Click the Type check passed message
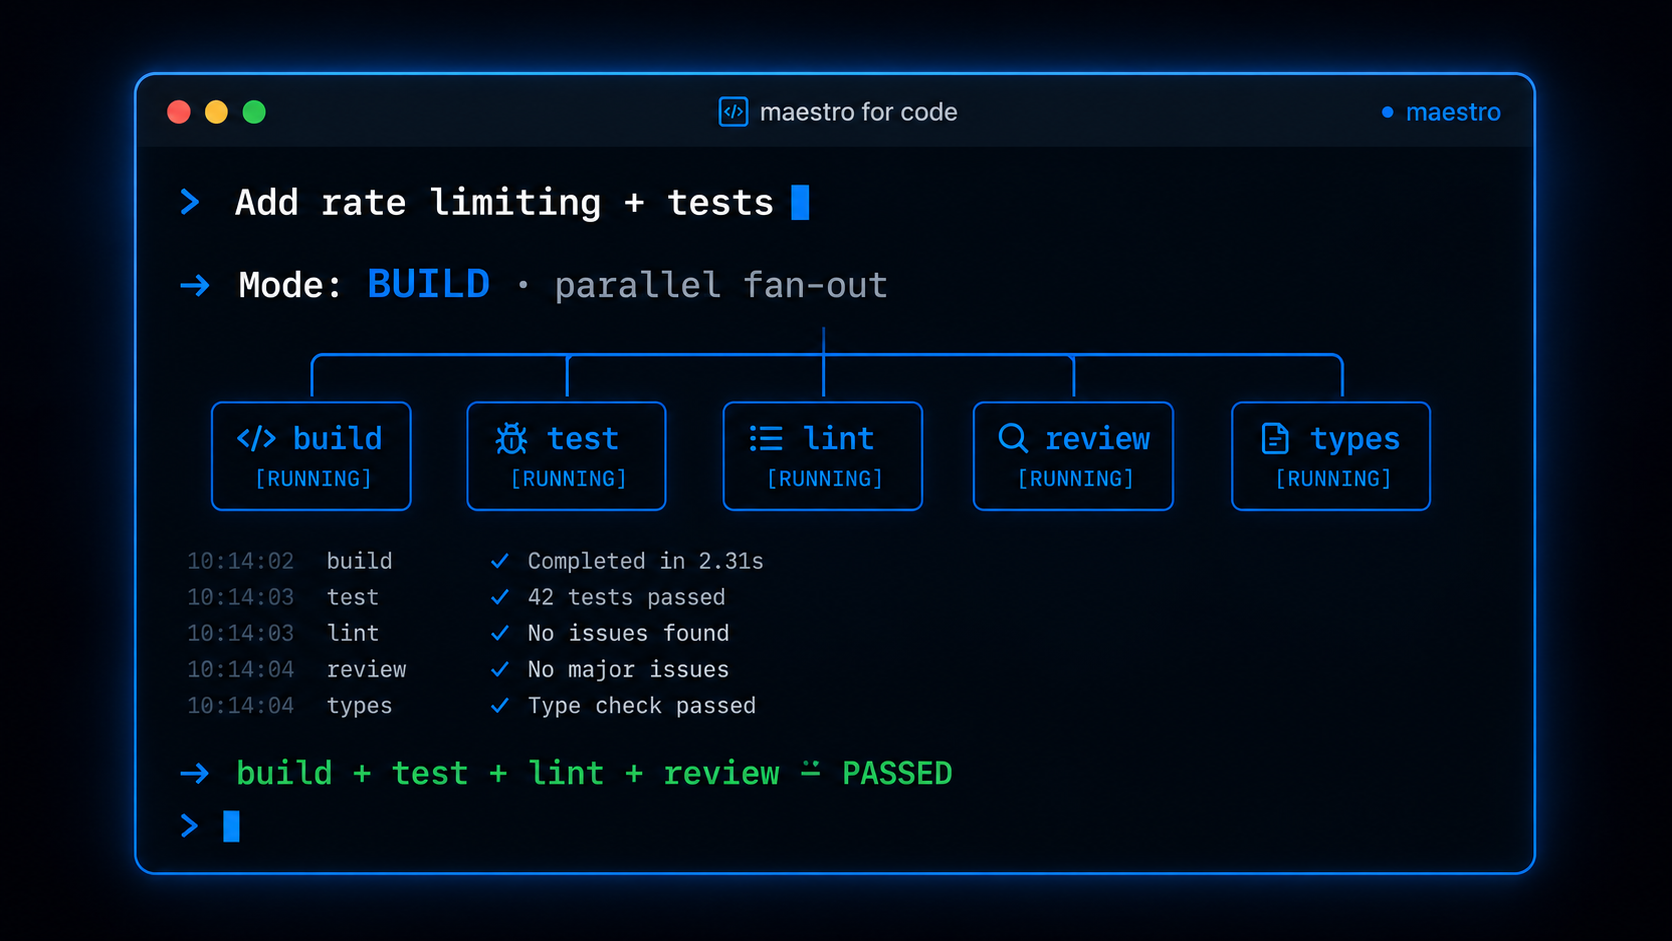This screenshot has height=941, width=1672. (641, 706)
